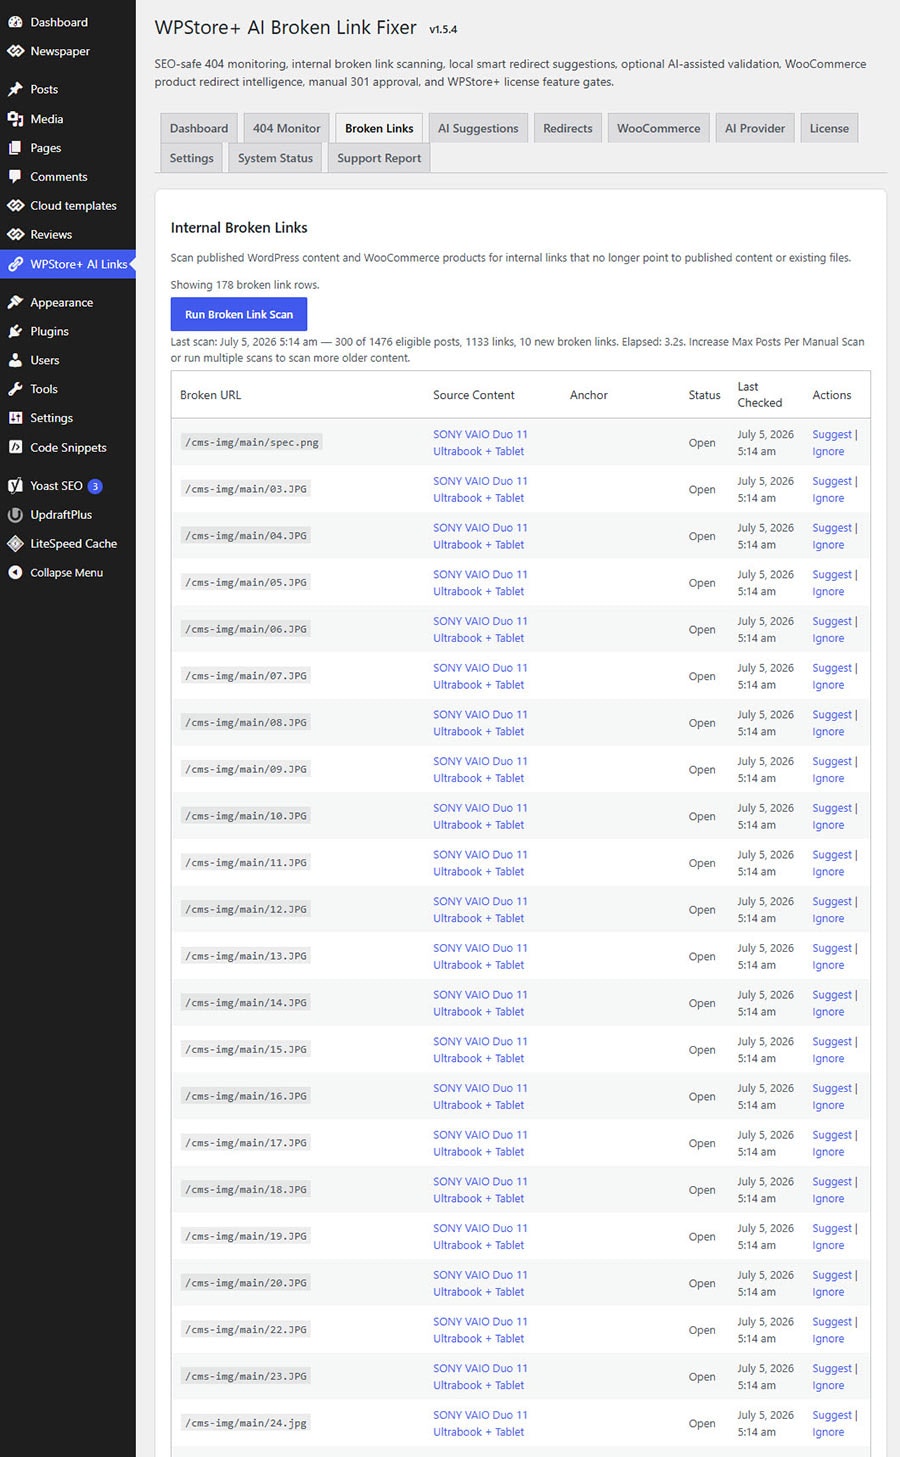Viewport: 900px width, 1457px height.
Task: Click the Media library icon
Action: pyautogui.click(x=15, y=118)
